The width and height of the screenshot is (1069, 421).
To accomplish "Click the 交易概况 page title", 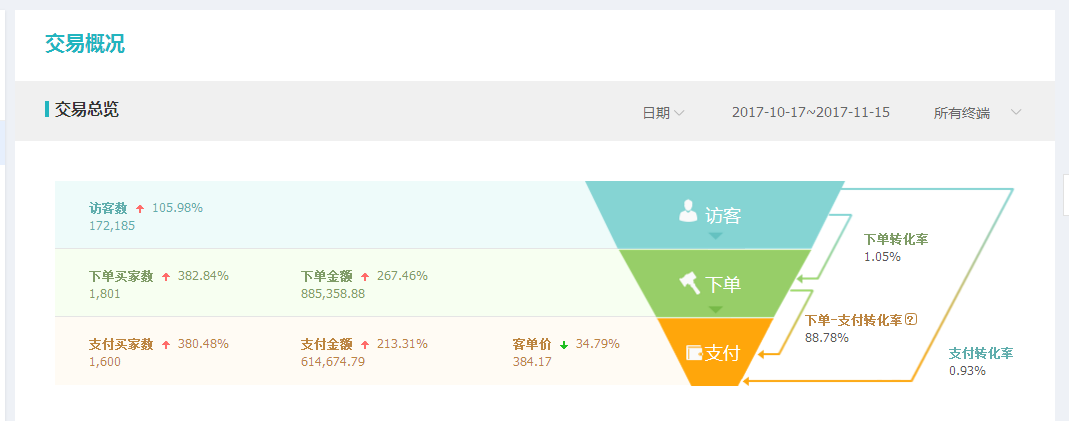I will coord(85,44).
